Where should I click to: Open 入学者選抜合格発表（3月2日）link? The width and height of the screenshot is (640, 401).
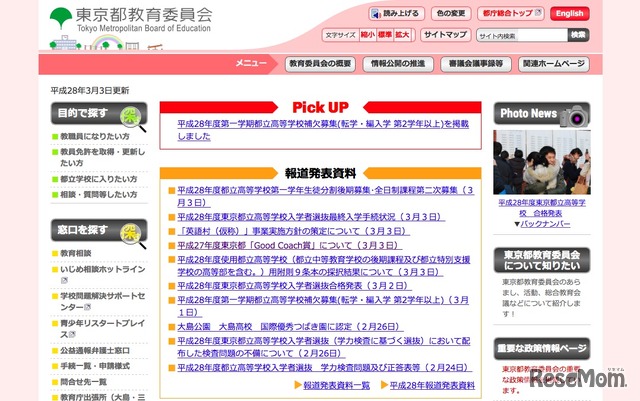(294, 286)
